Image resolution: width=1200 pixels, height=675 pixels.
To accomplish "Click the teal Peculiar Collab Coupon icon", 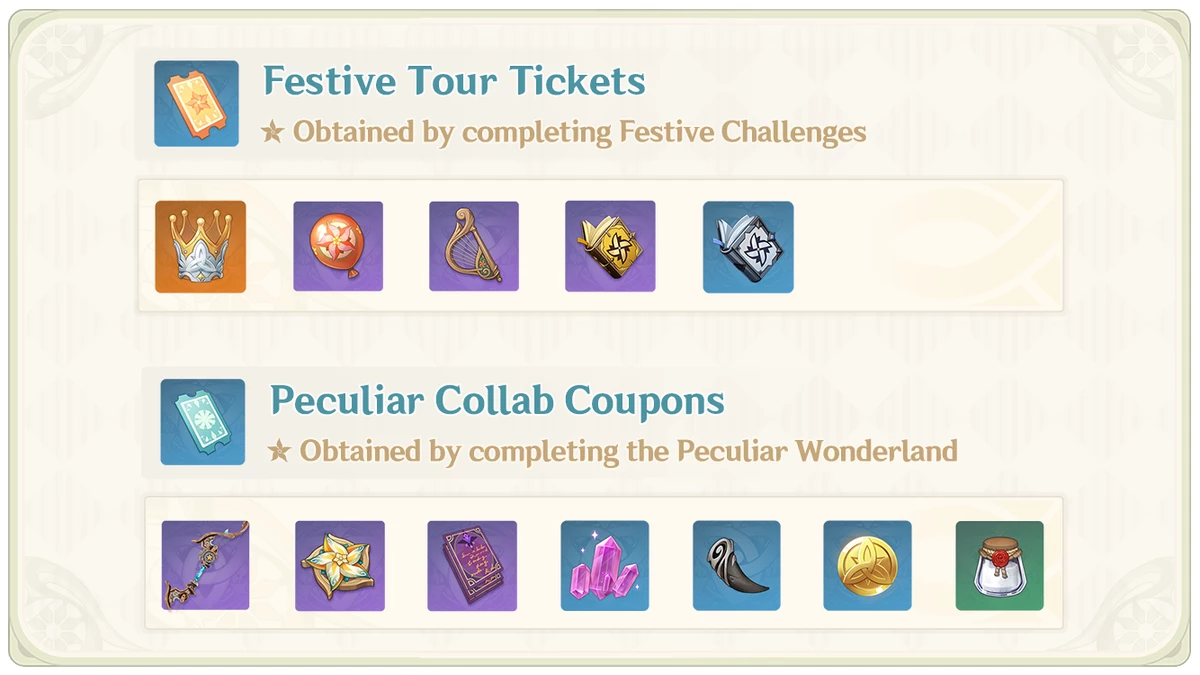I will coord(203,422).
